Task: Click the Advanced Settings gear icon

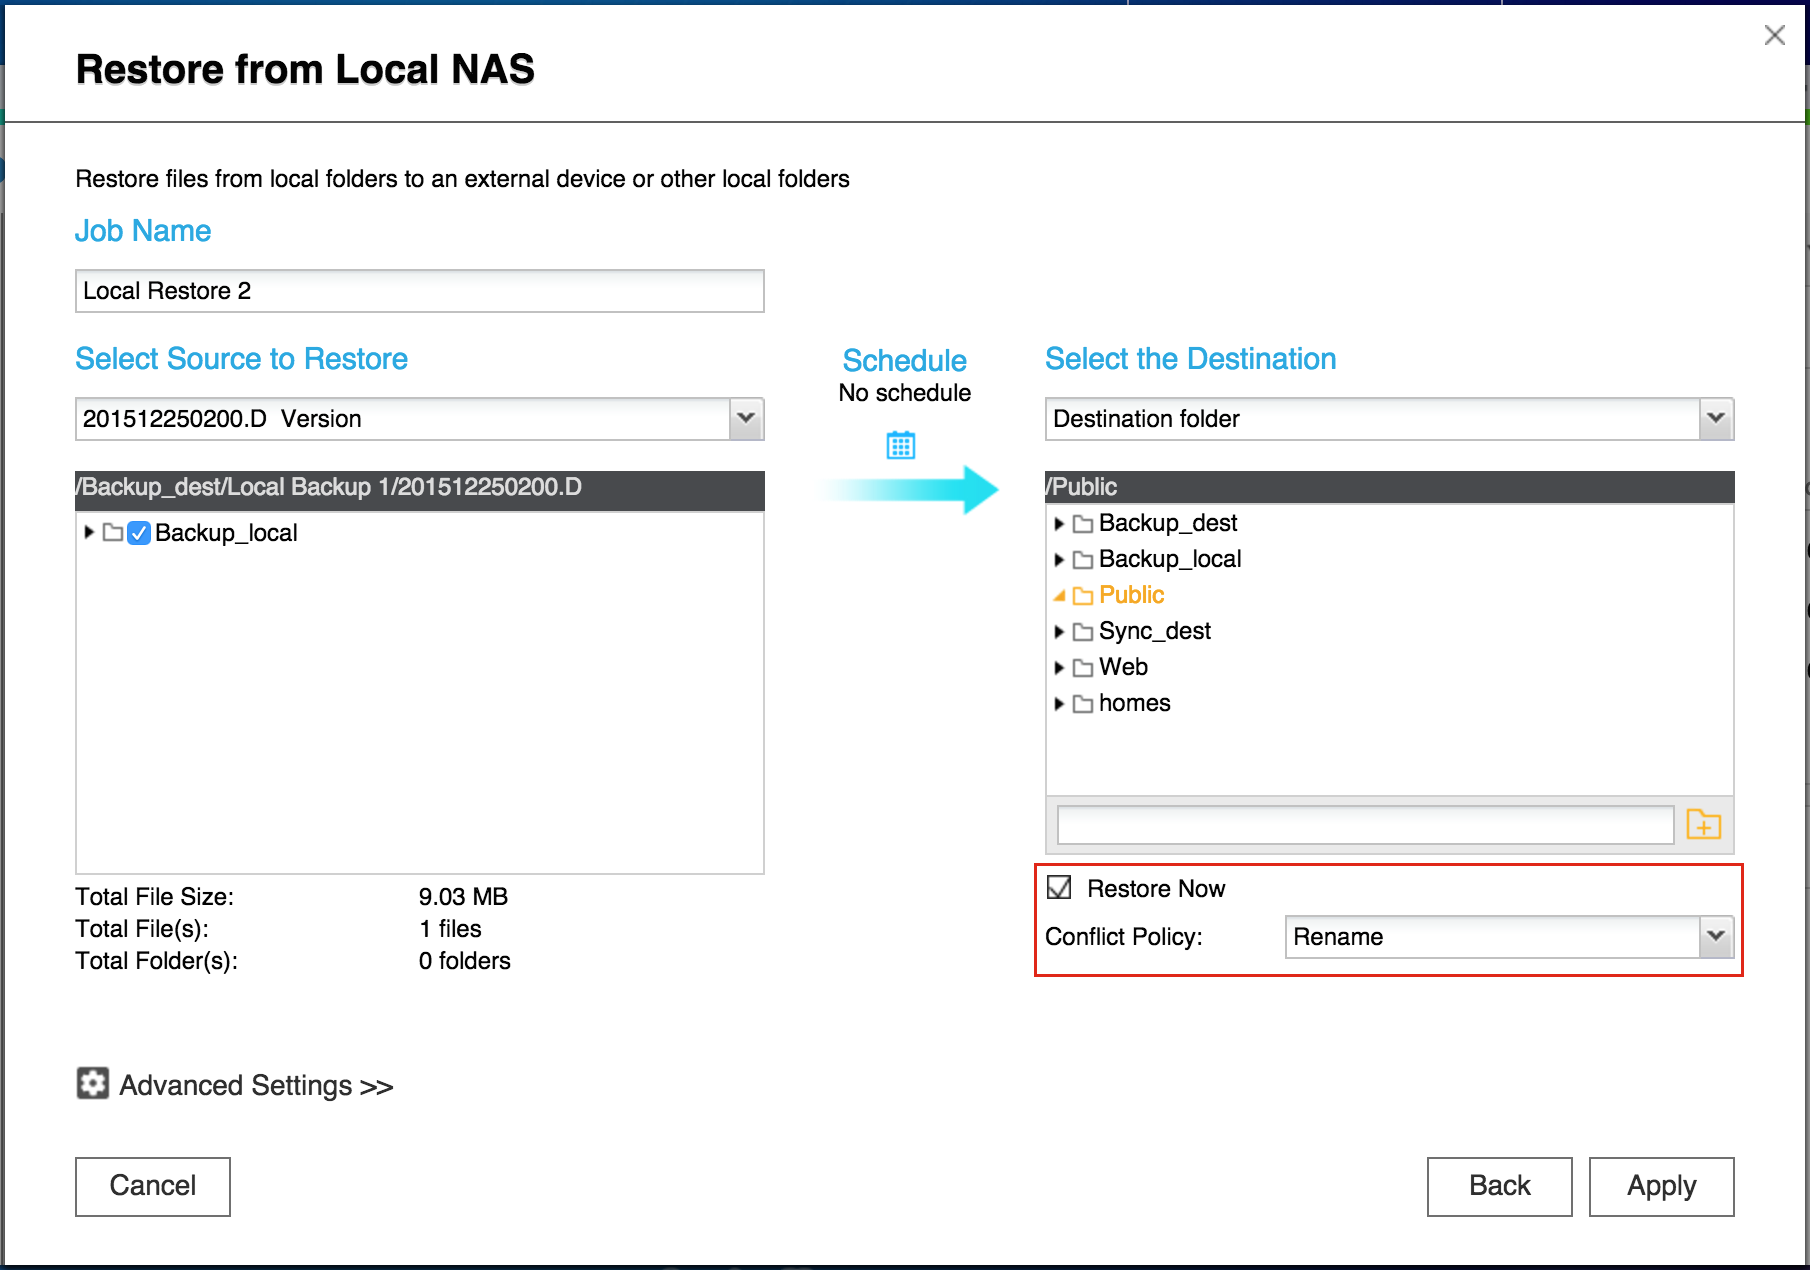Action: pos(93,1083)
